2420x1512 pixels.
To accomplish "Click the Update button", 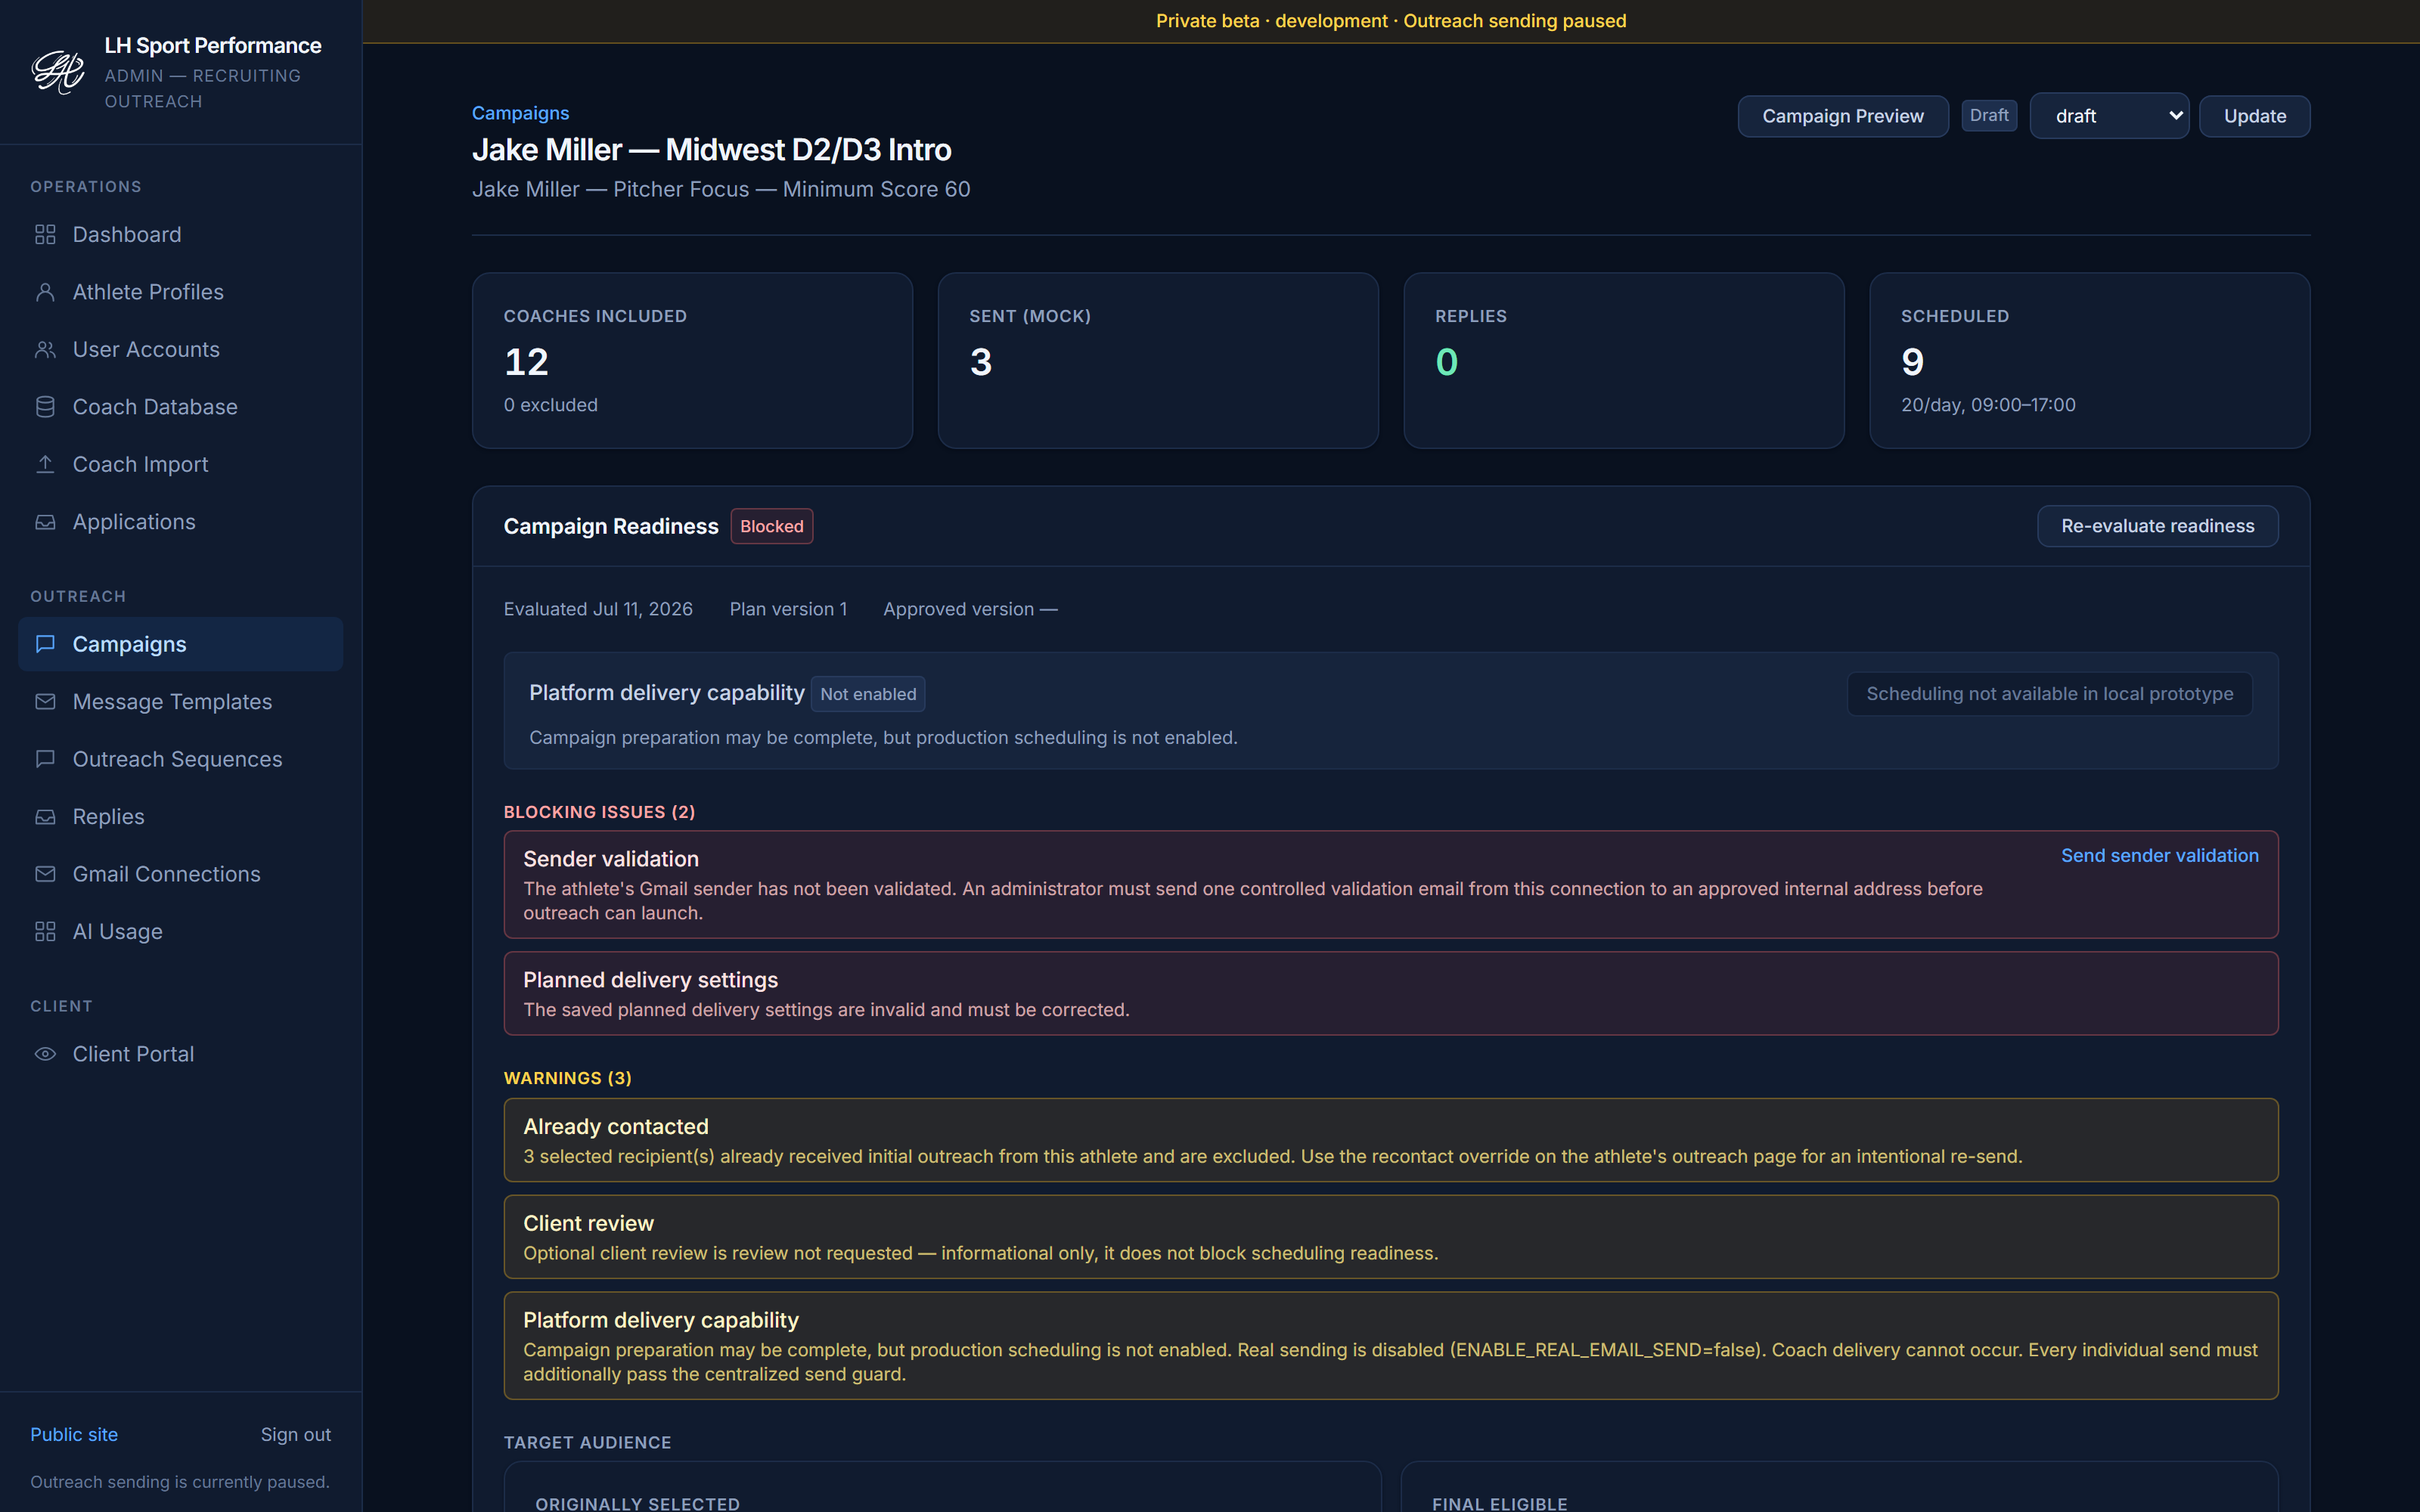I will (x=2254, y=116).
